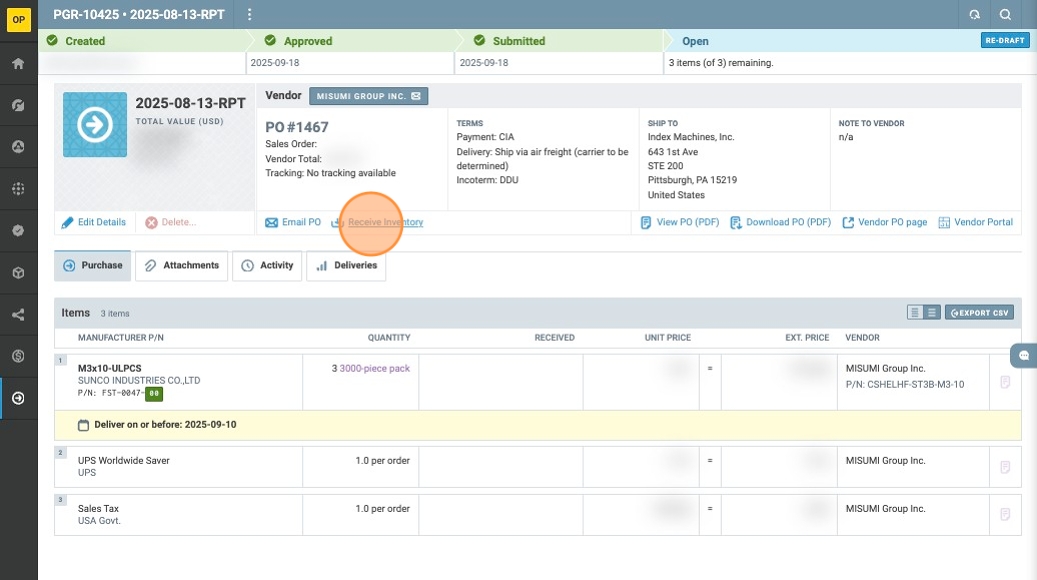Open the MISUMI GROUP INC. vendor badge
Screen dimensions: 1037x580
368,96
